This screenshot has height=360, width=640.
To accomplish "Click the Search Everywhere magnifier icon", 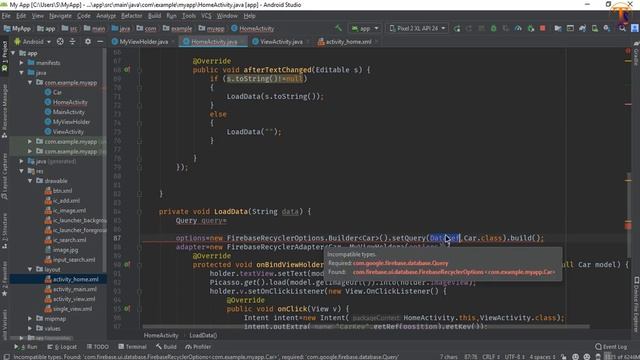I will pos(622,28).
